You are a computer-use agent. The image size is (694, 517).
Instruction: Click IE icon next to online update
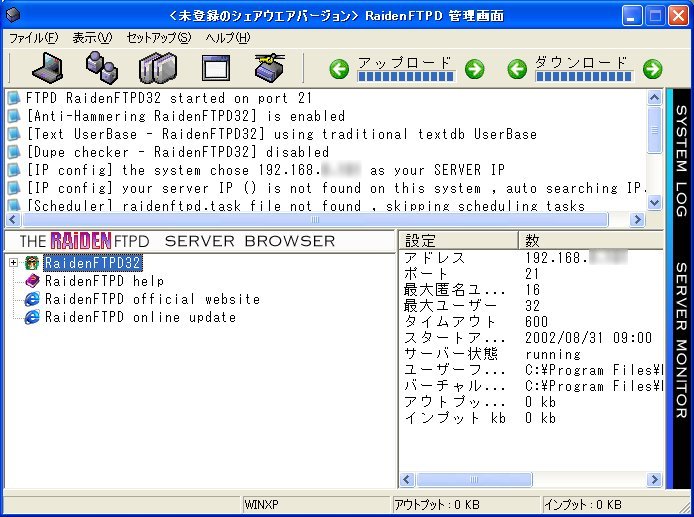32,317
